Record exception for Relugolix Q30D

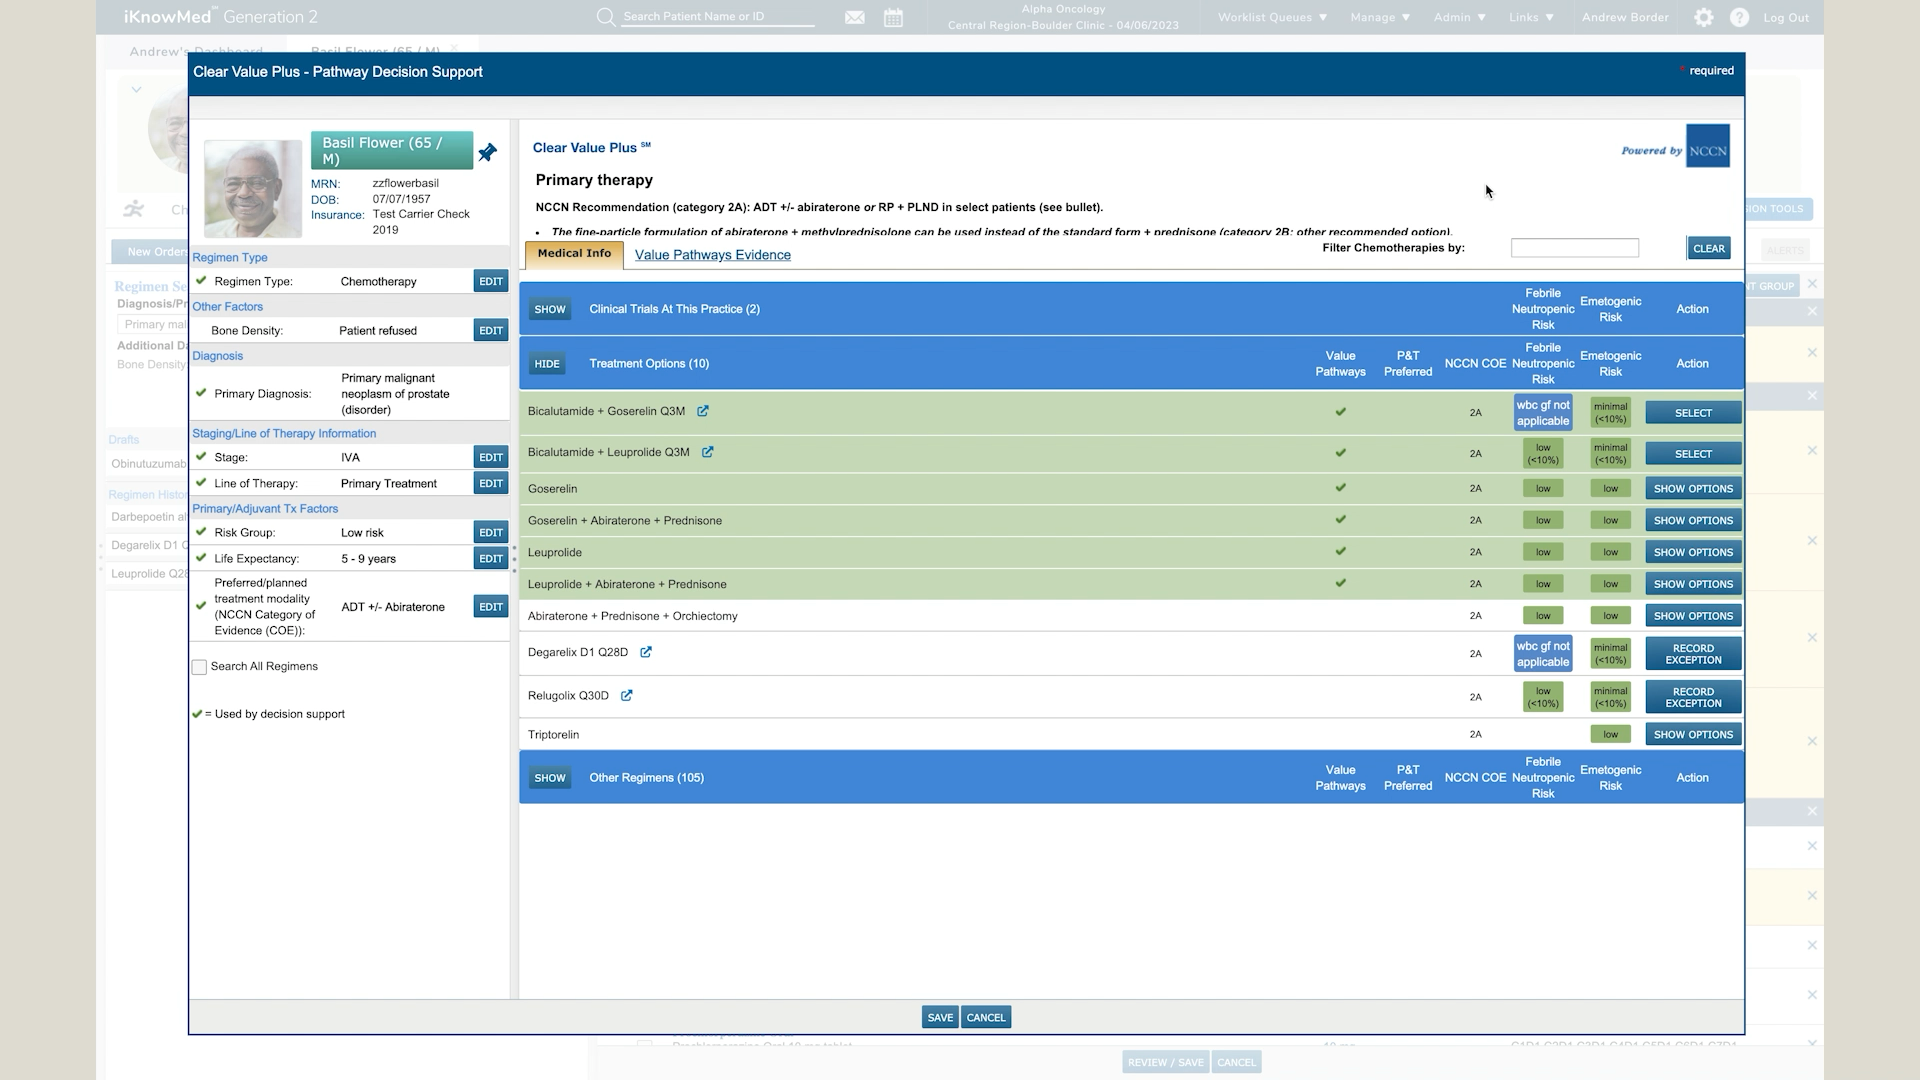coord(1693,697)
